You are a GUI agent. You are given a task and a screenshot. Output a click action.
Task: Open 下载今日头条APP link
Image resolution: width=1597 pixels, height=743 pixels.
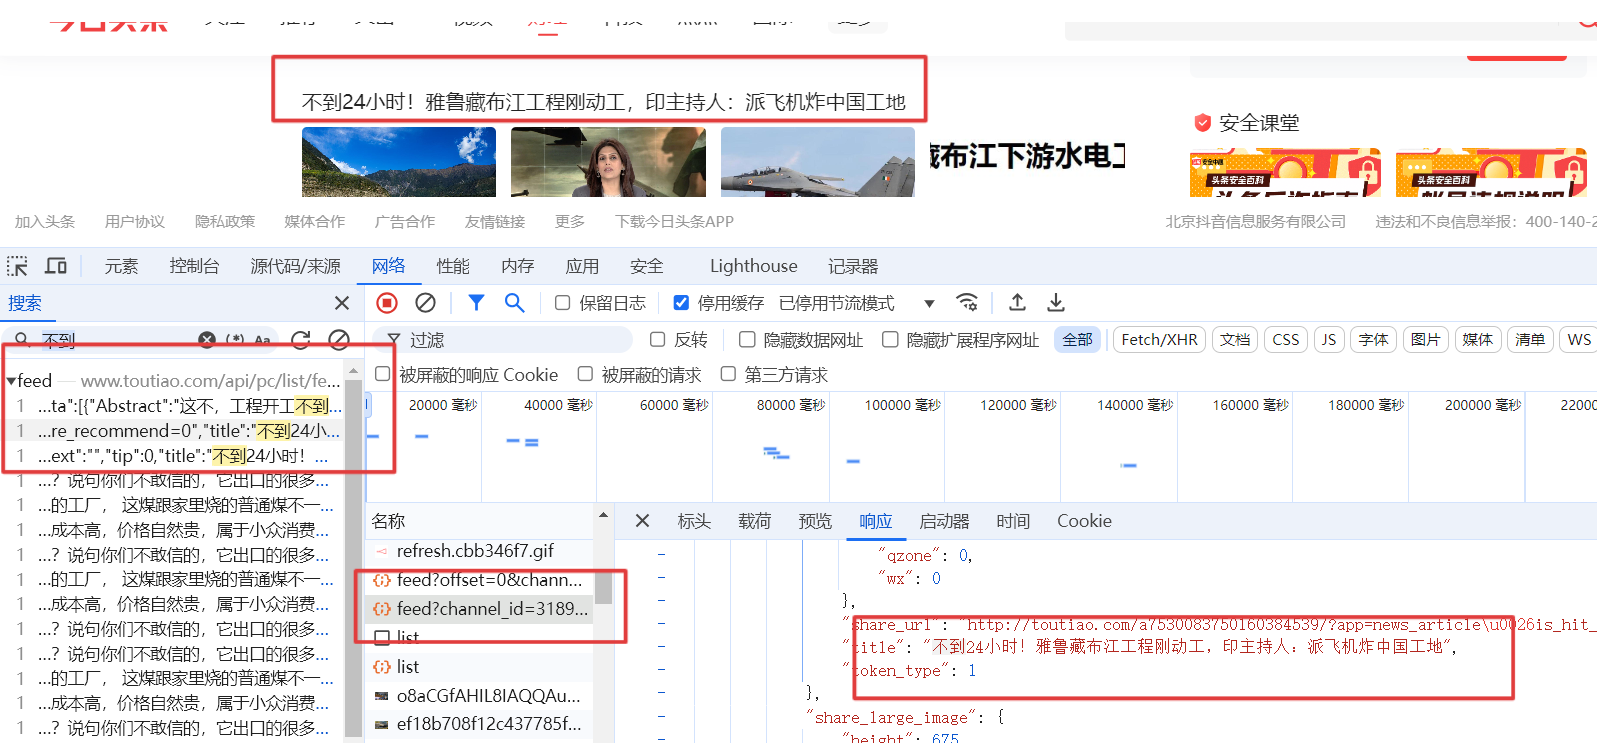[674, 221]
